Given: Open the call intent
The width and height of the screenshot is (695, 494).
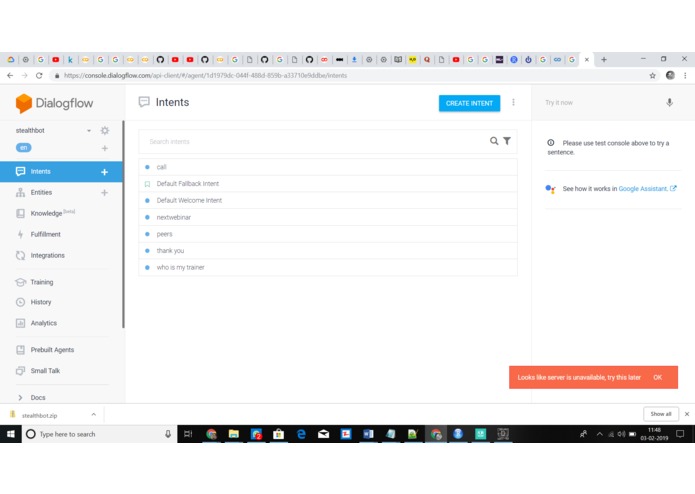Looking at the screenshot, I should (x=328, y=167).
